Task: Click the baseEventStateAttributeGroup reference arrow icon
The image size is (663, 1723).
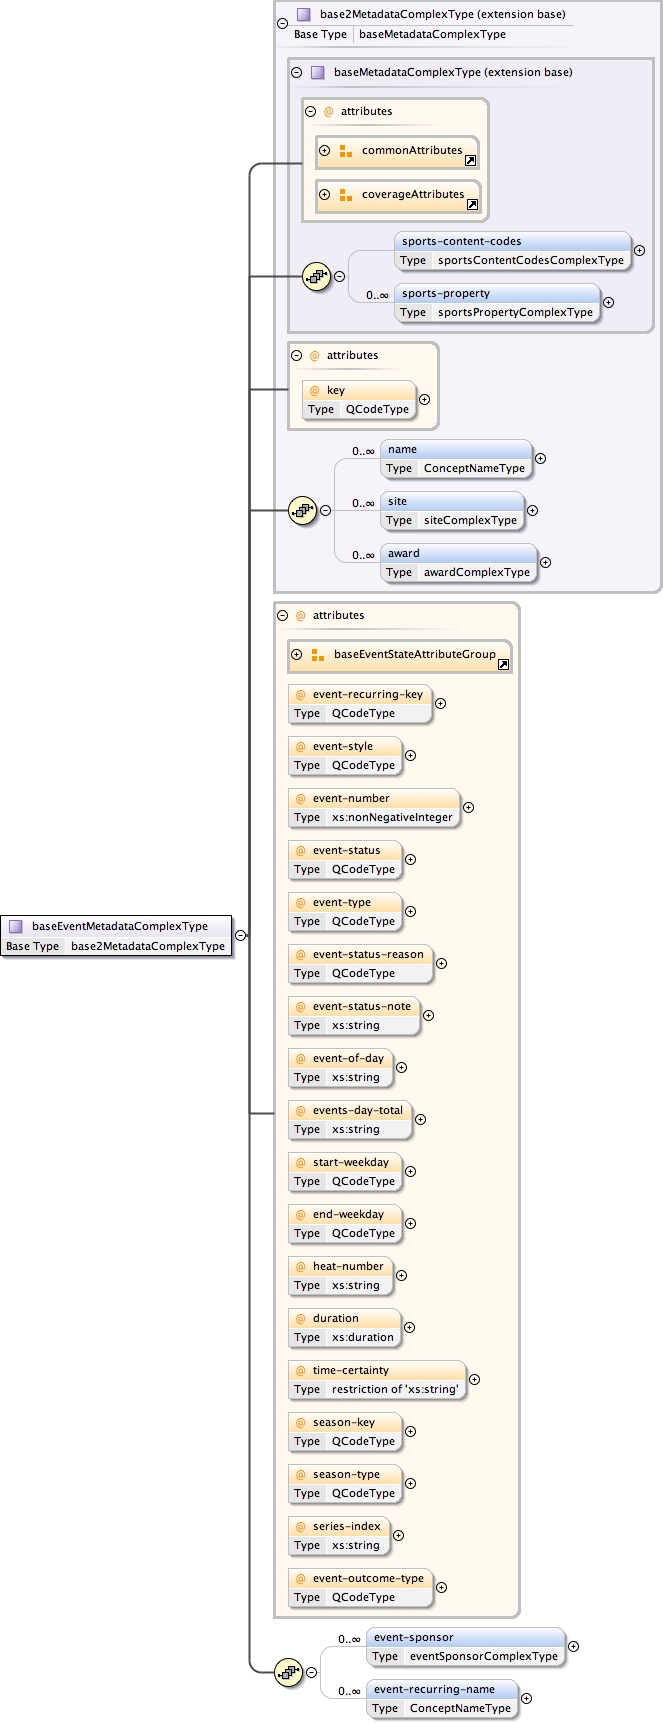Action: coord(503,664)
